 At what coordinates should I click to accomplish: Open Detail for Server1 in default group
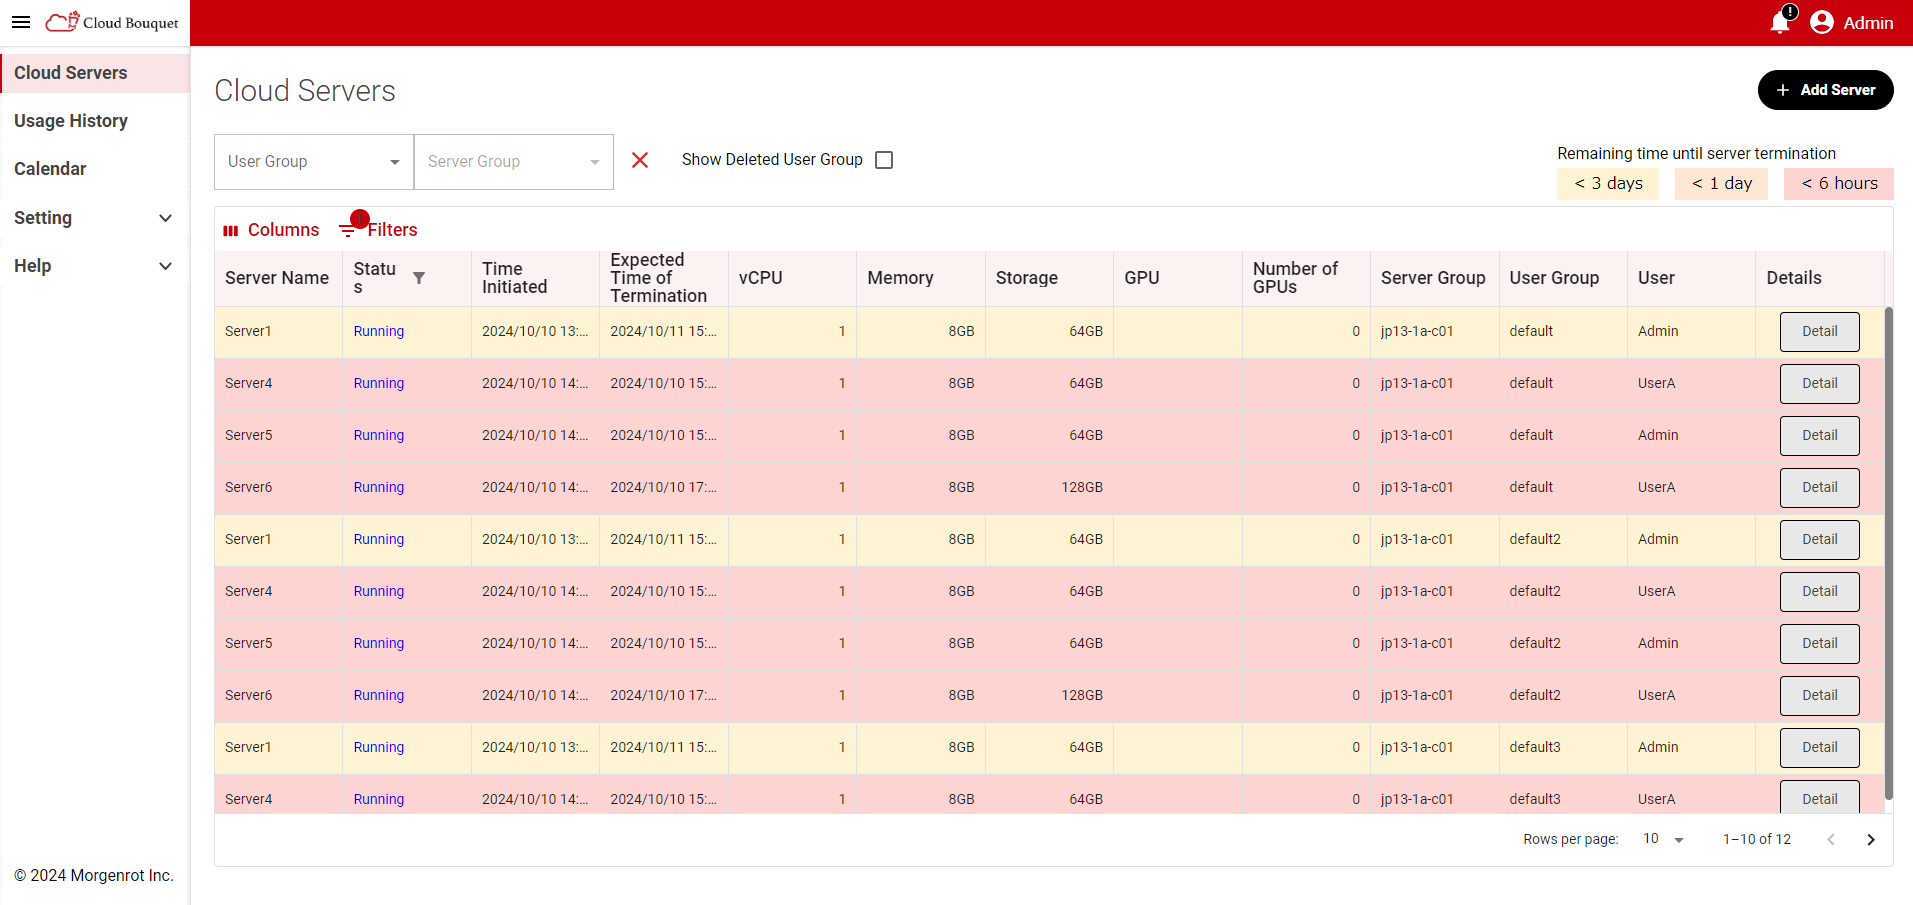click(1819, 332)
